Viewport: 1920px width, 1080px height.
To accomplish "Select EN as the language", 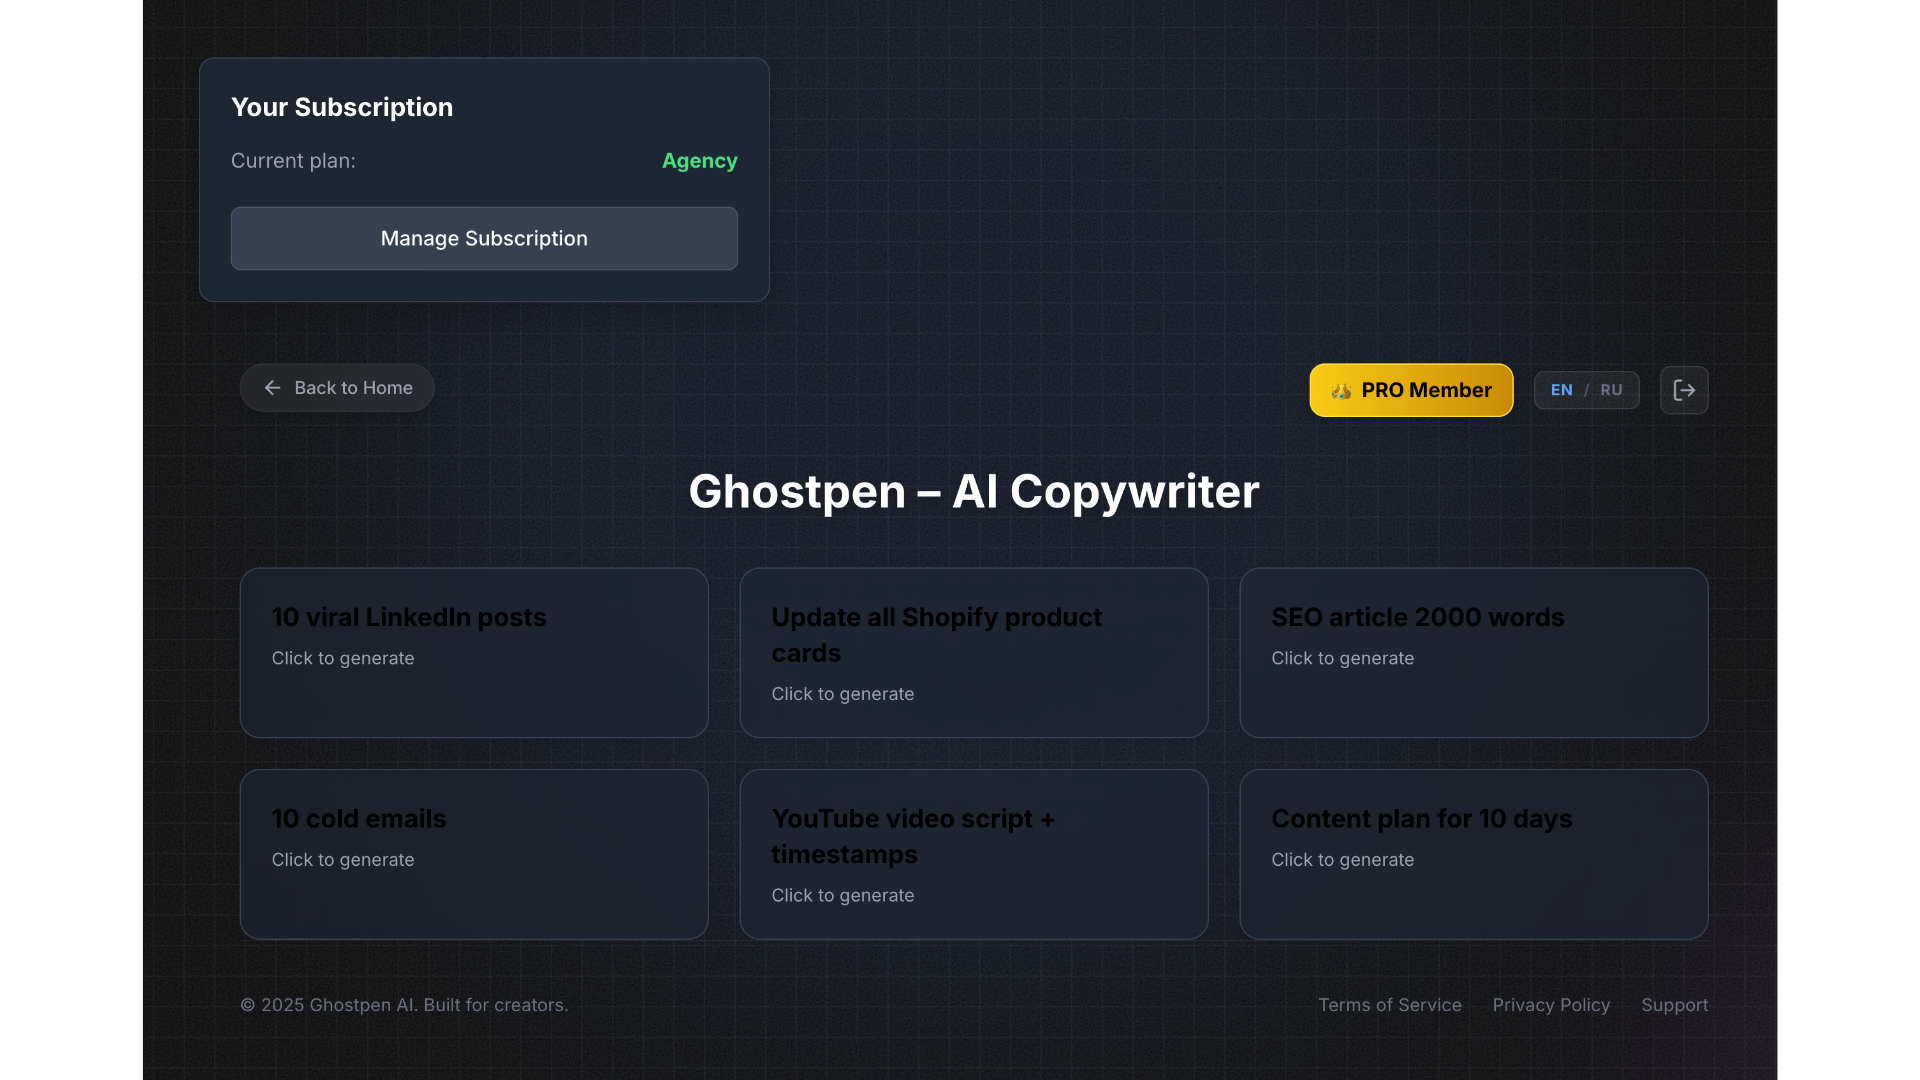I will 1561,390.
